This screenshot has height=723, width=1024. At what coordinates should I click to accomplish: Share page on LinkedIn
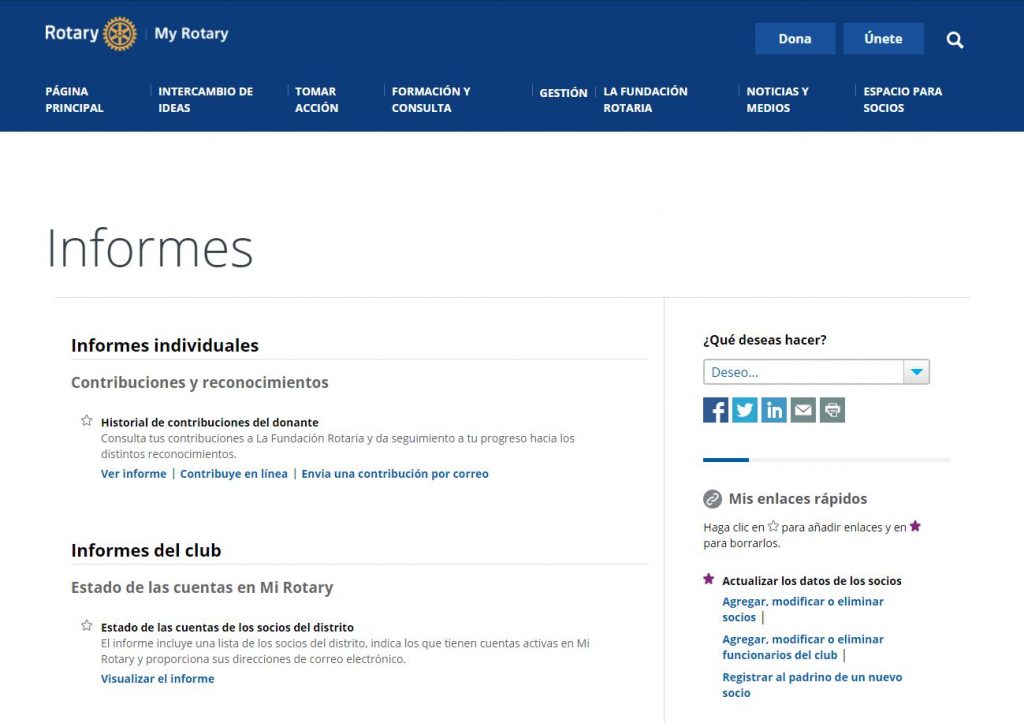click(774, 410)
